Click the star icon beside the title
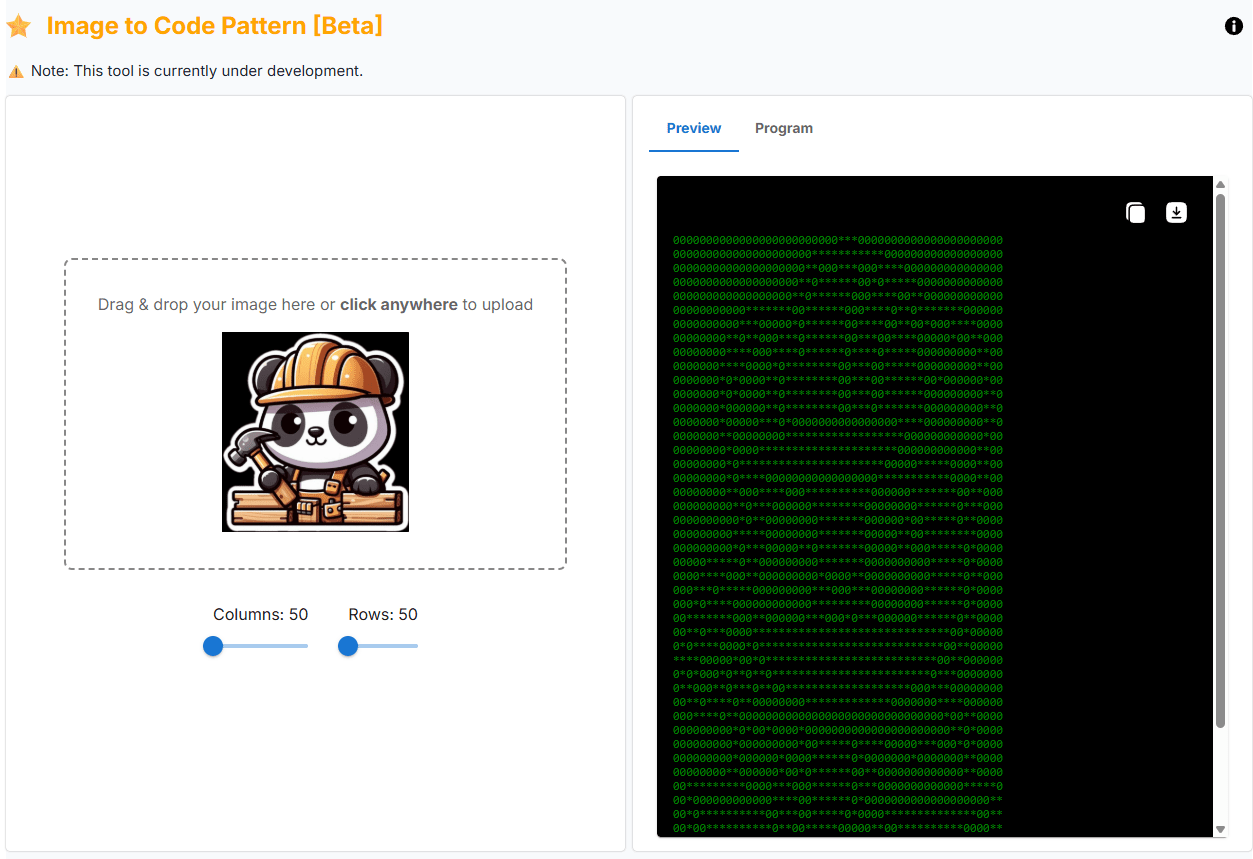Screen dimensions: 1253x859 click(x=19, y=25)
